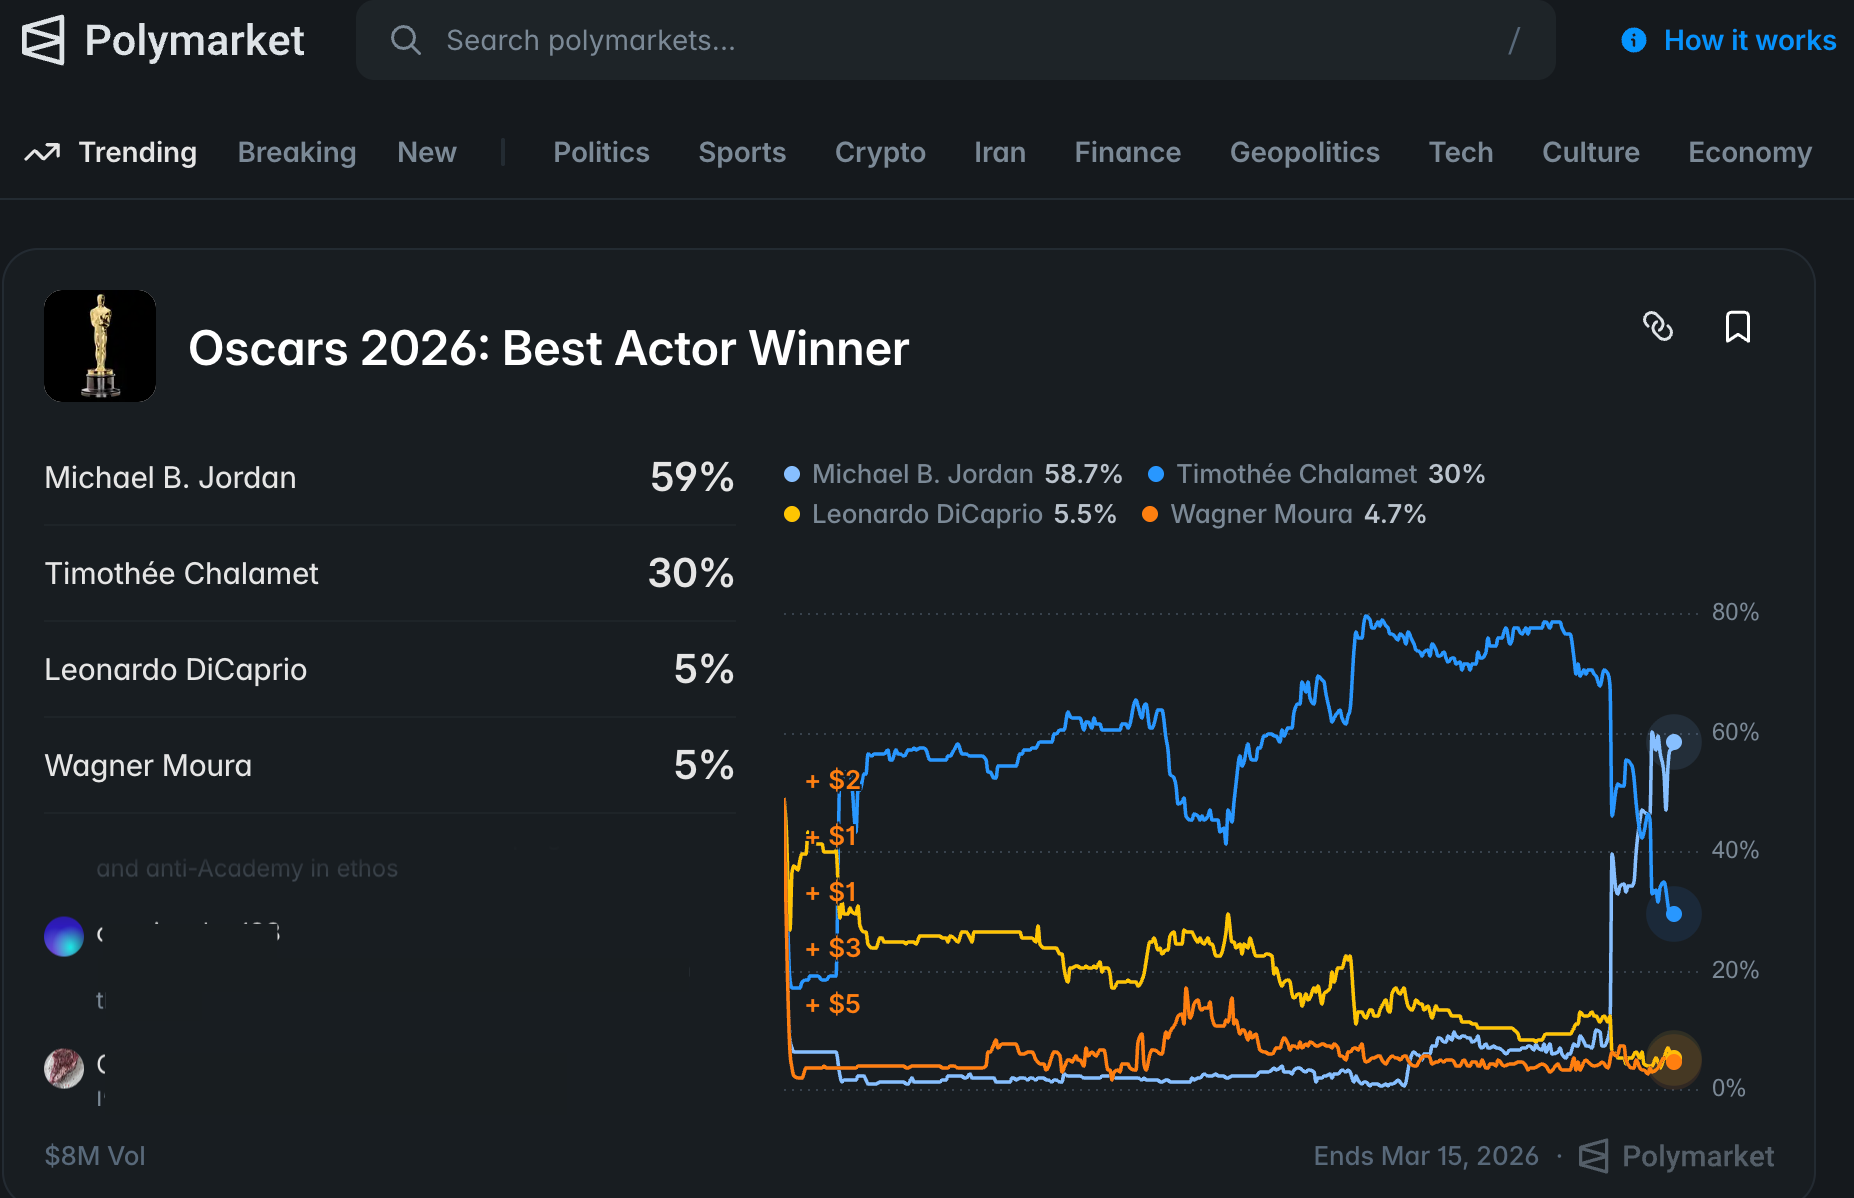The image size is (1854, 1198).
Task: Click the Polymarket watermark icon below chart
Action: tap(1593, 1156)
